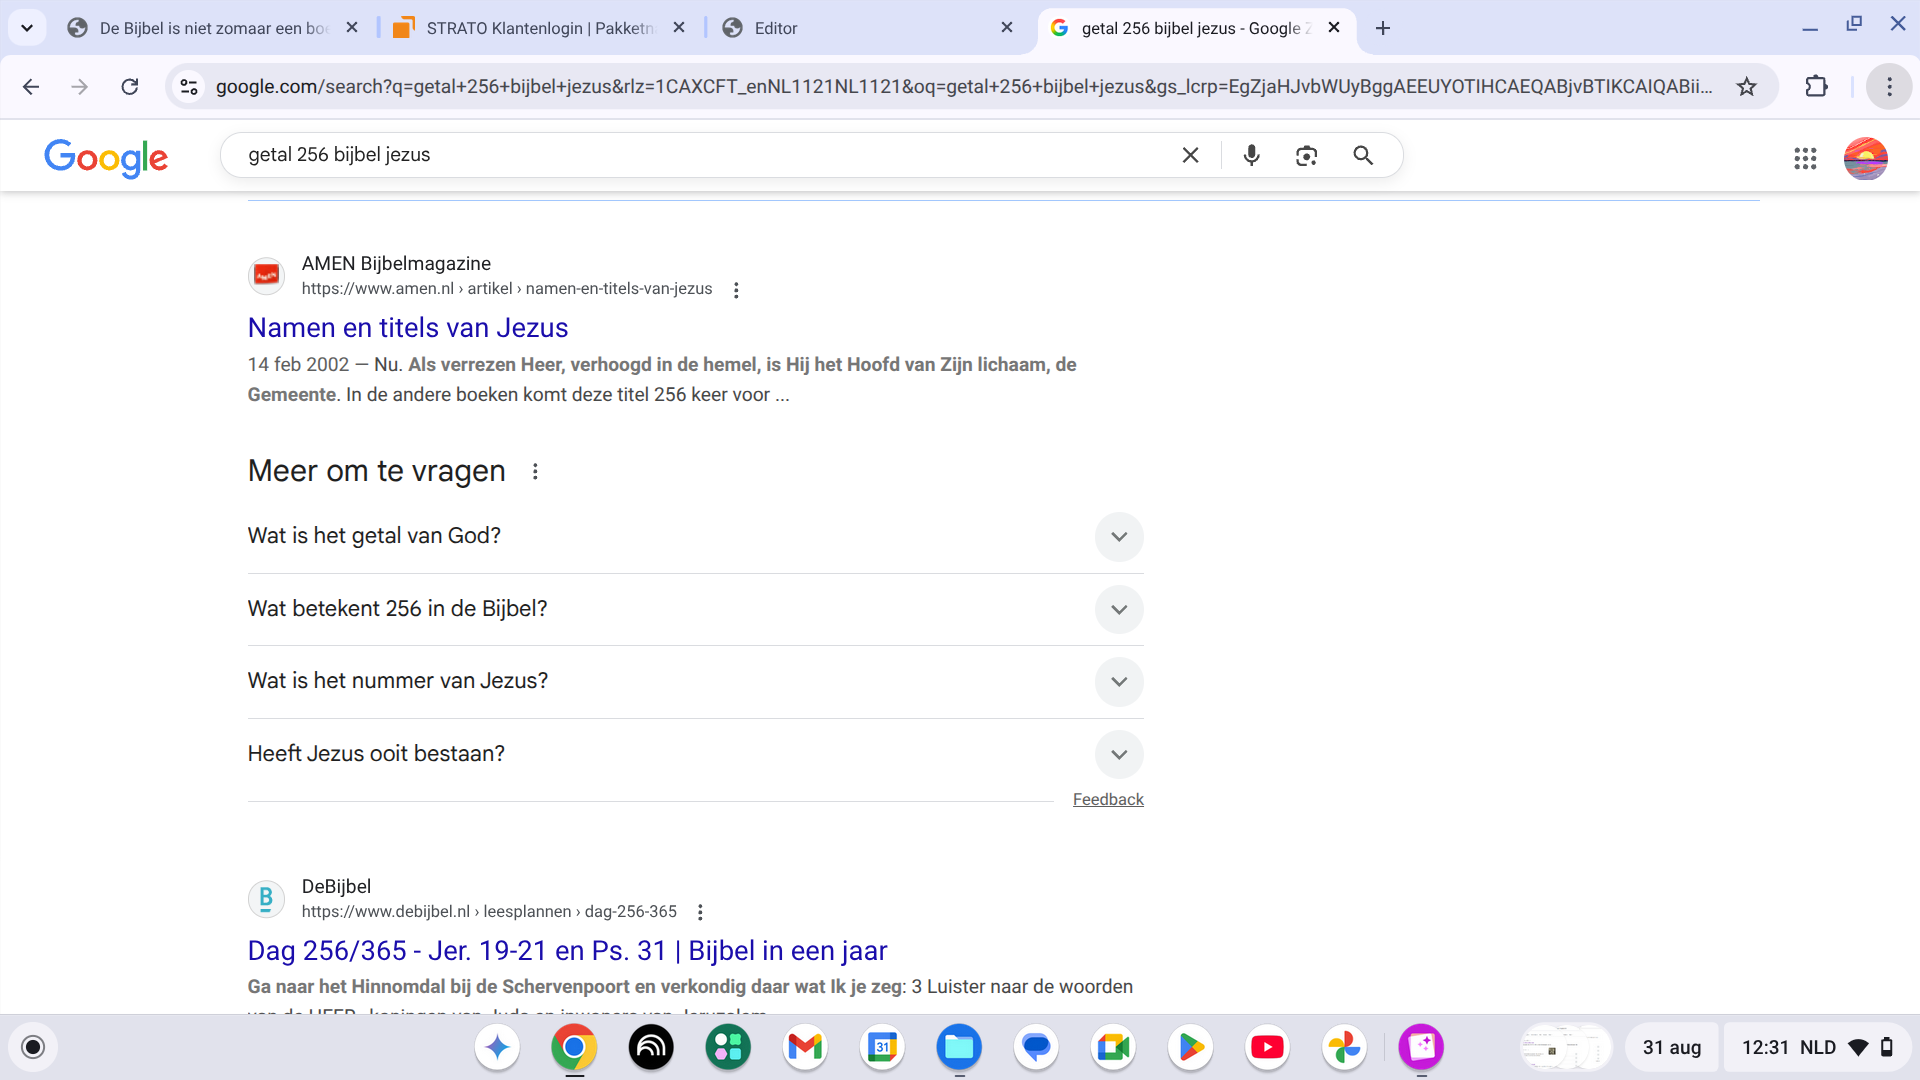
Task: Open the launcher button on the shelf
Action: 33,1047
